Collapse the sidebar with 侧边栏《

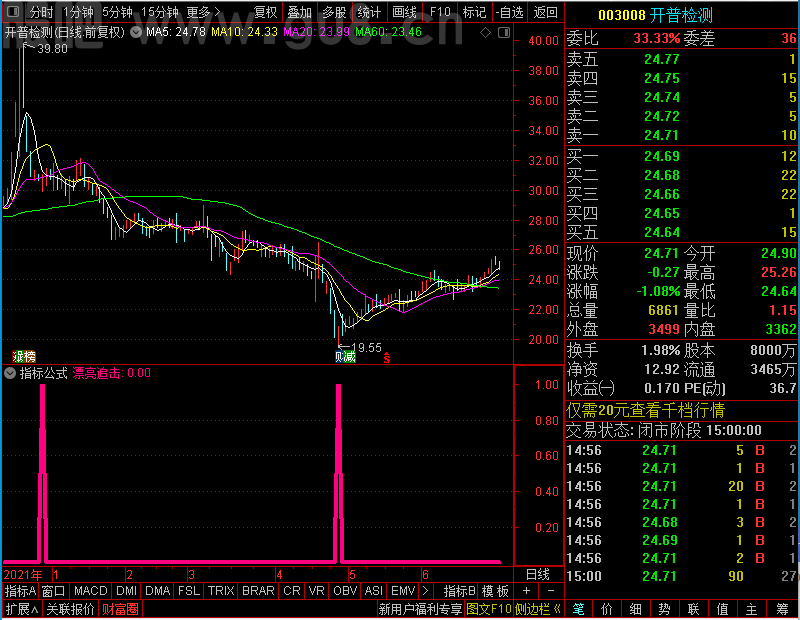point(538,609)
